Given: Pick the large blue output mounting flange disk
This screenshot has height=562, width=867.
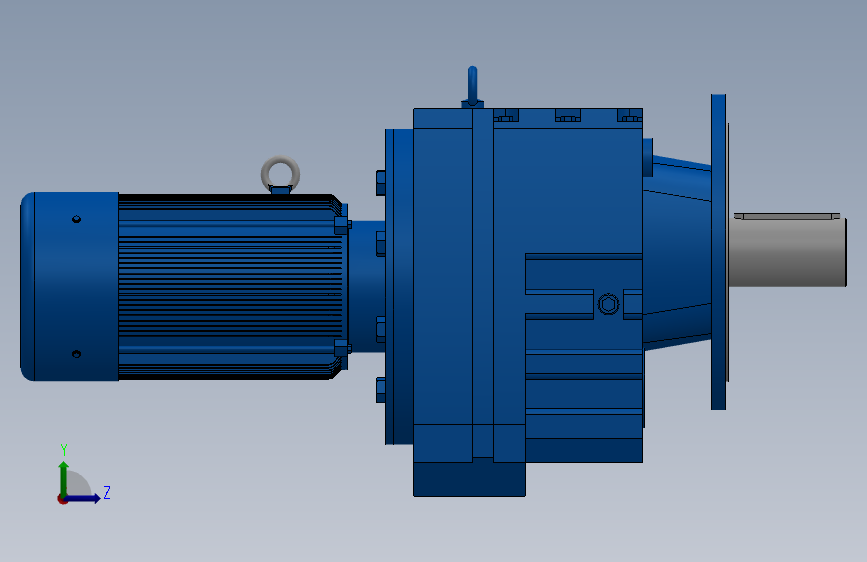Looking at the screenshot, I should point(719,252).
